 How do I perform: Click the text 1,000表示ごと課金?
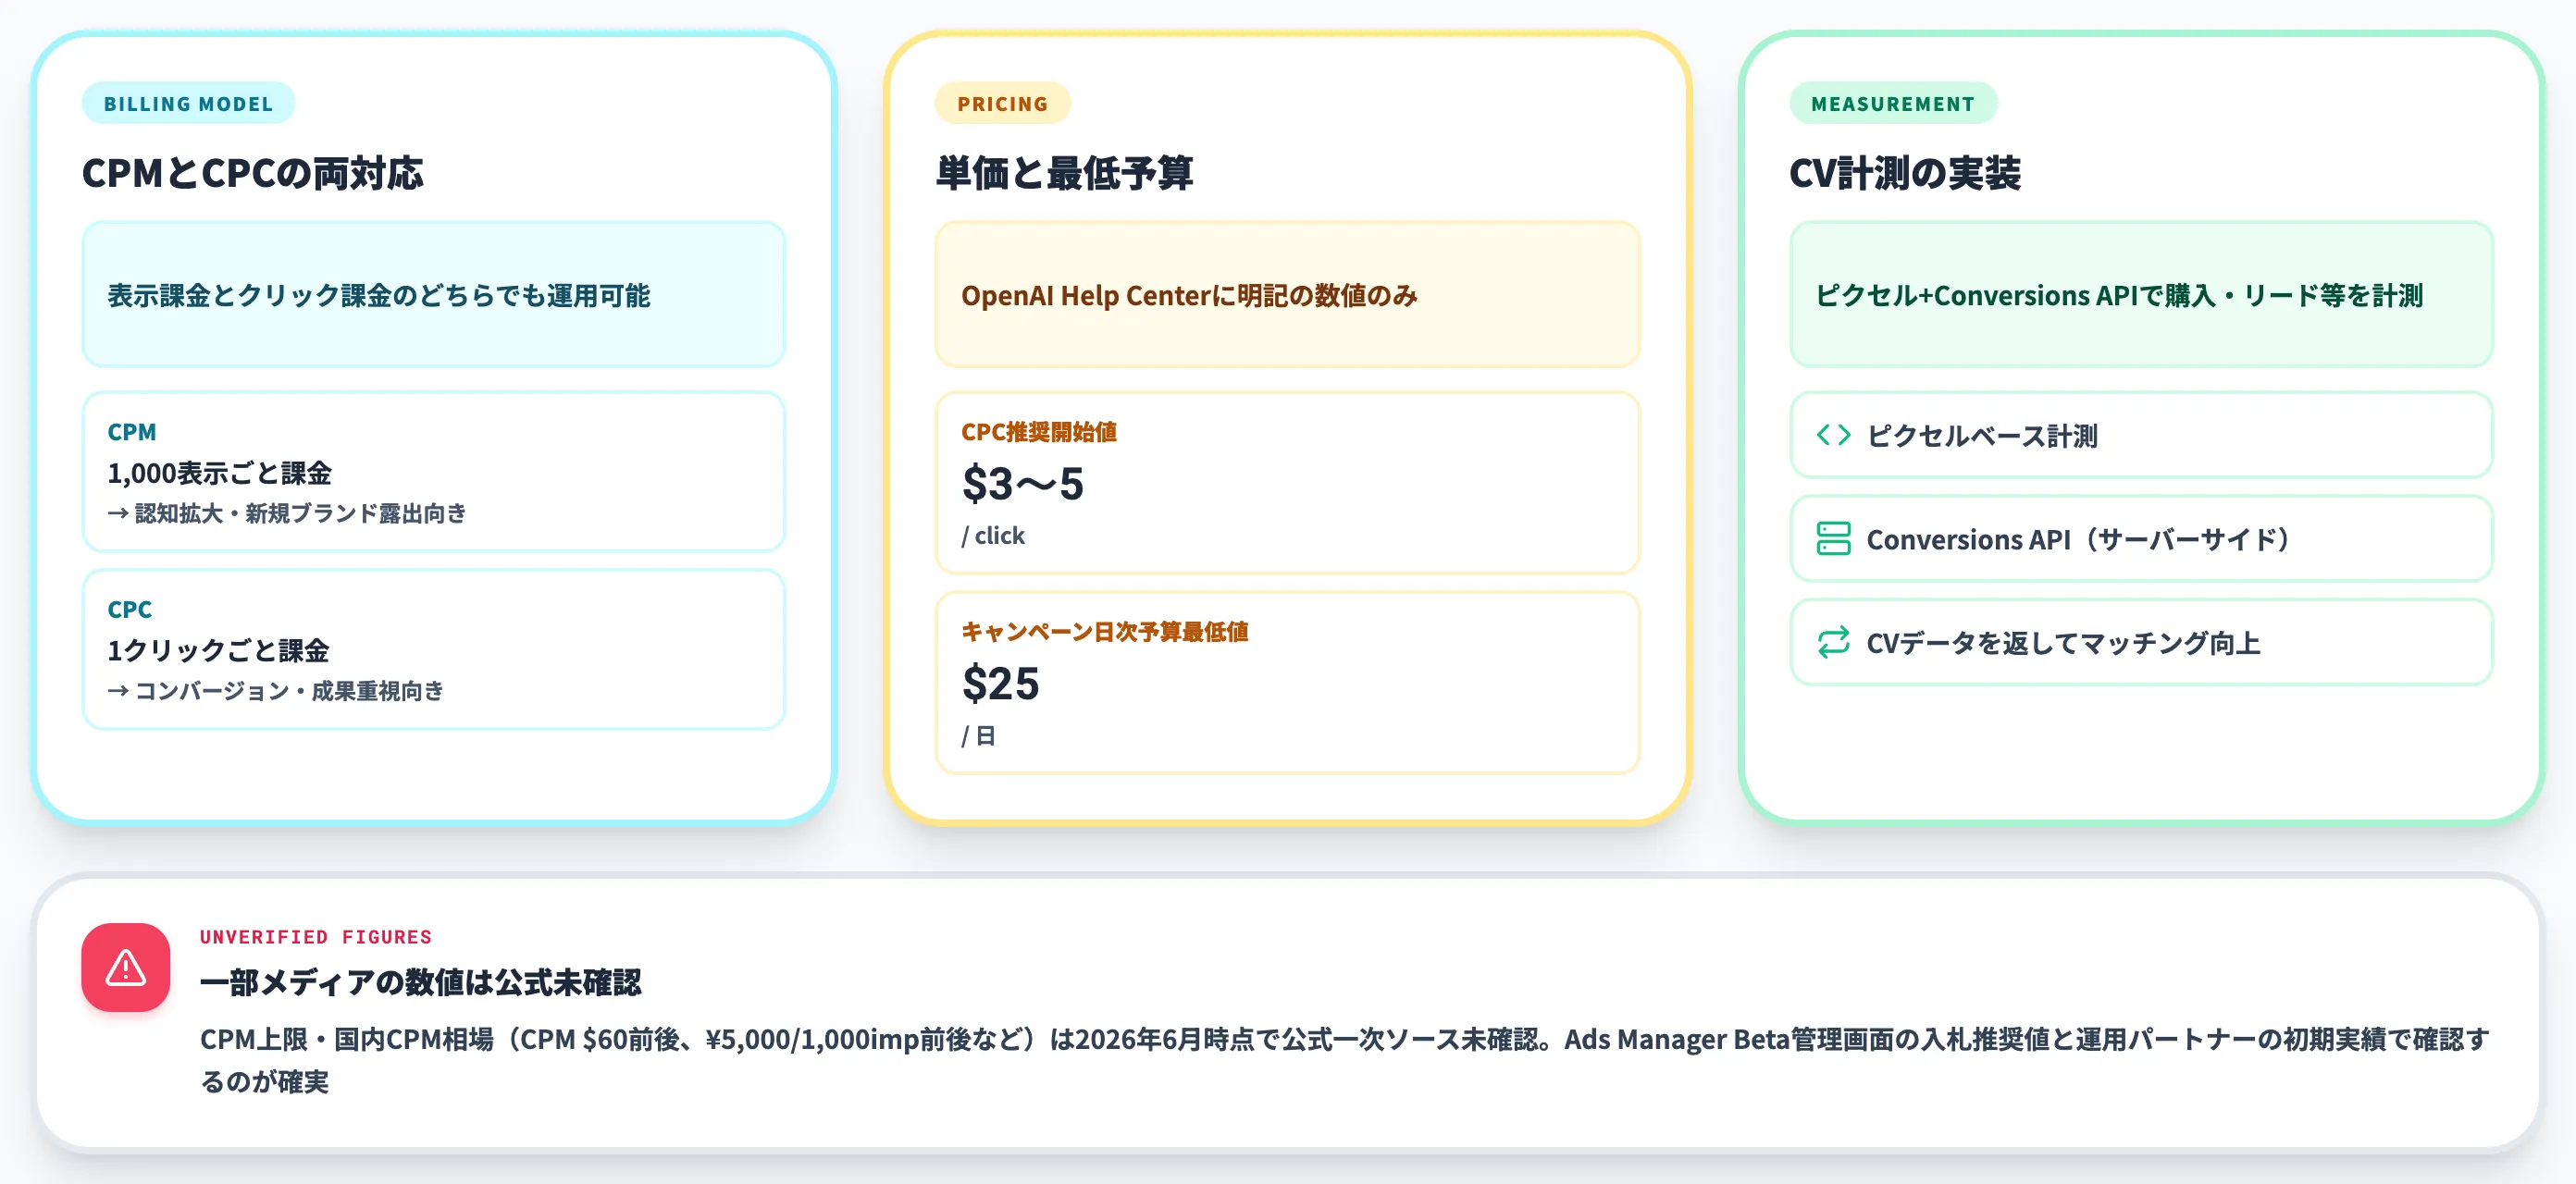click(x=219, y=472)
